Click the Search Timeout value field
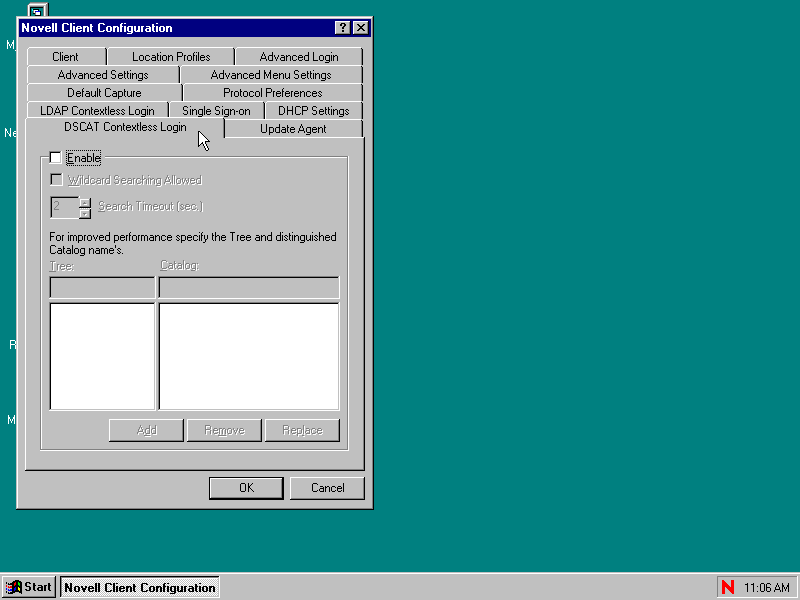Viewport: 800px width, 600px height. [65, 207]
